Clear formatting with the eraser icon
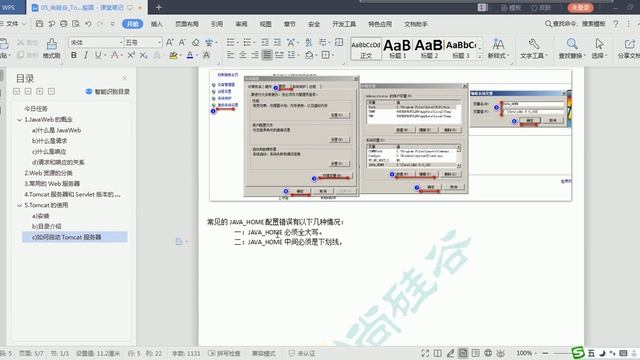640x360 pixels. pos(196,42)
